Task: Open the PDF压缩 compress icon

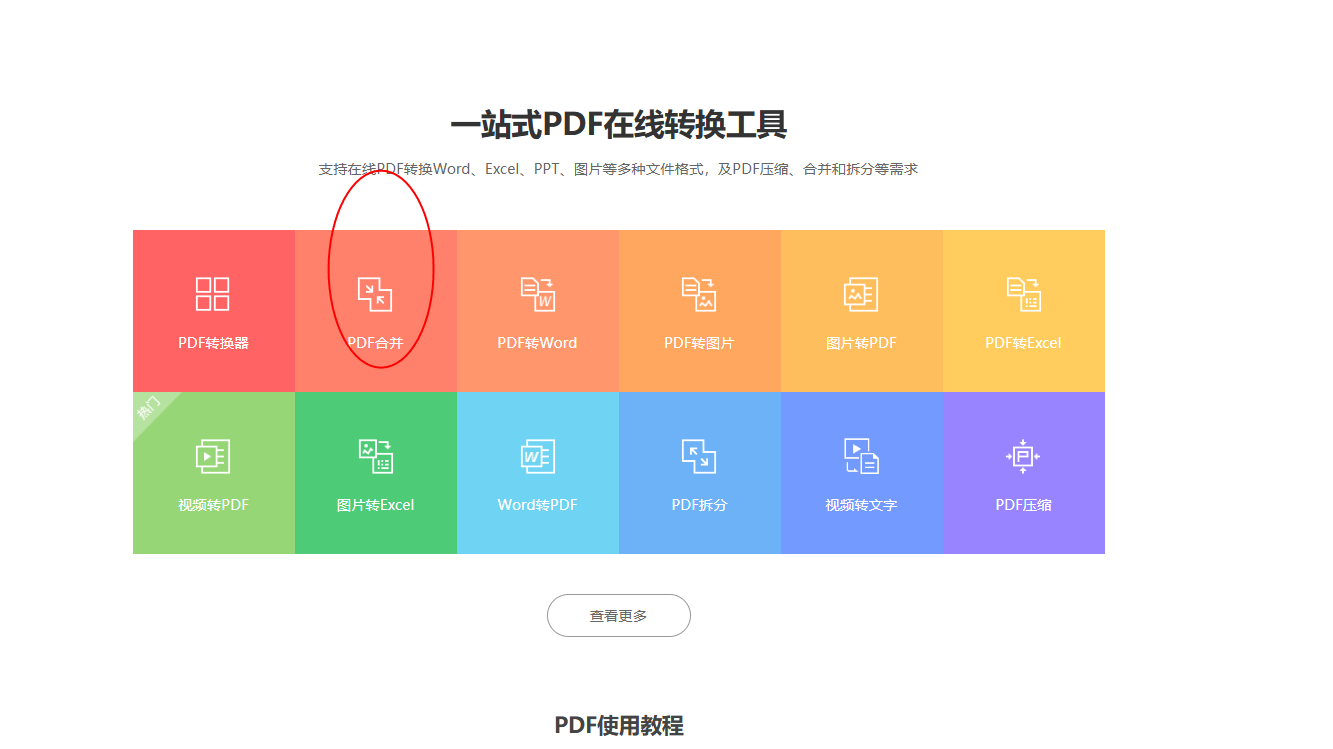Action: click(1023, 456)
